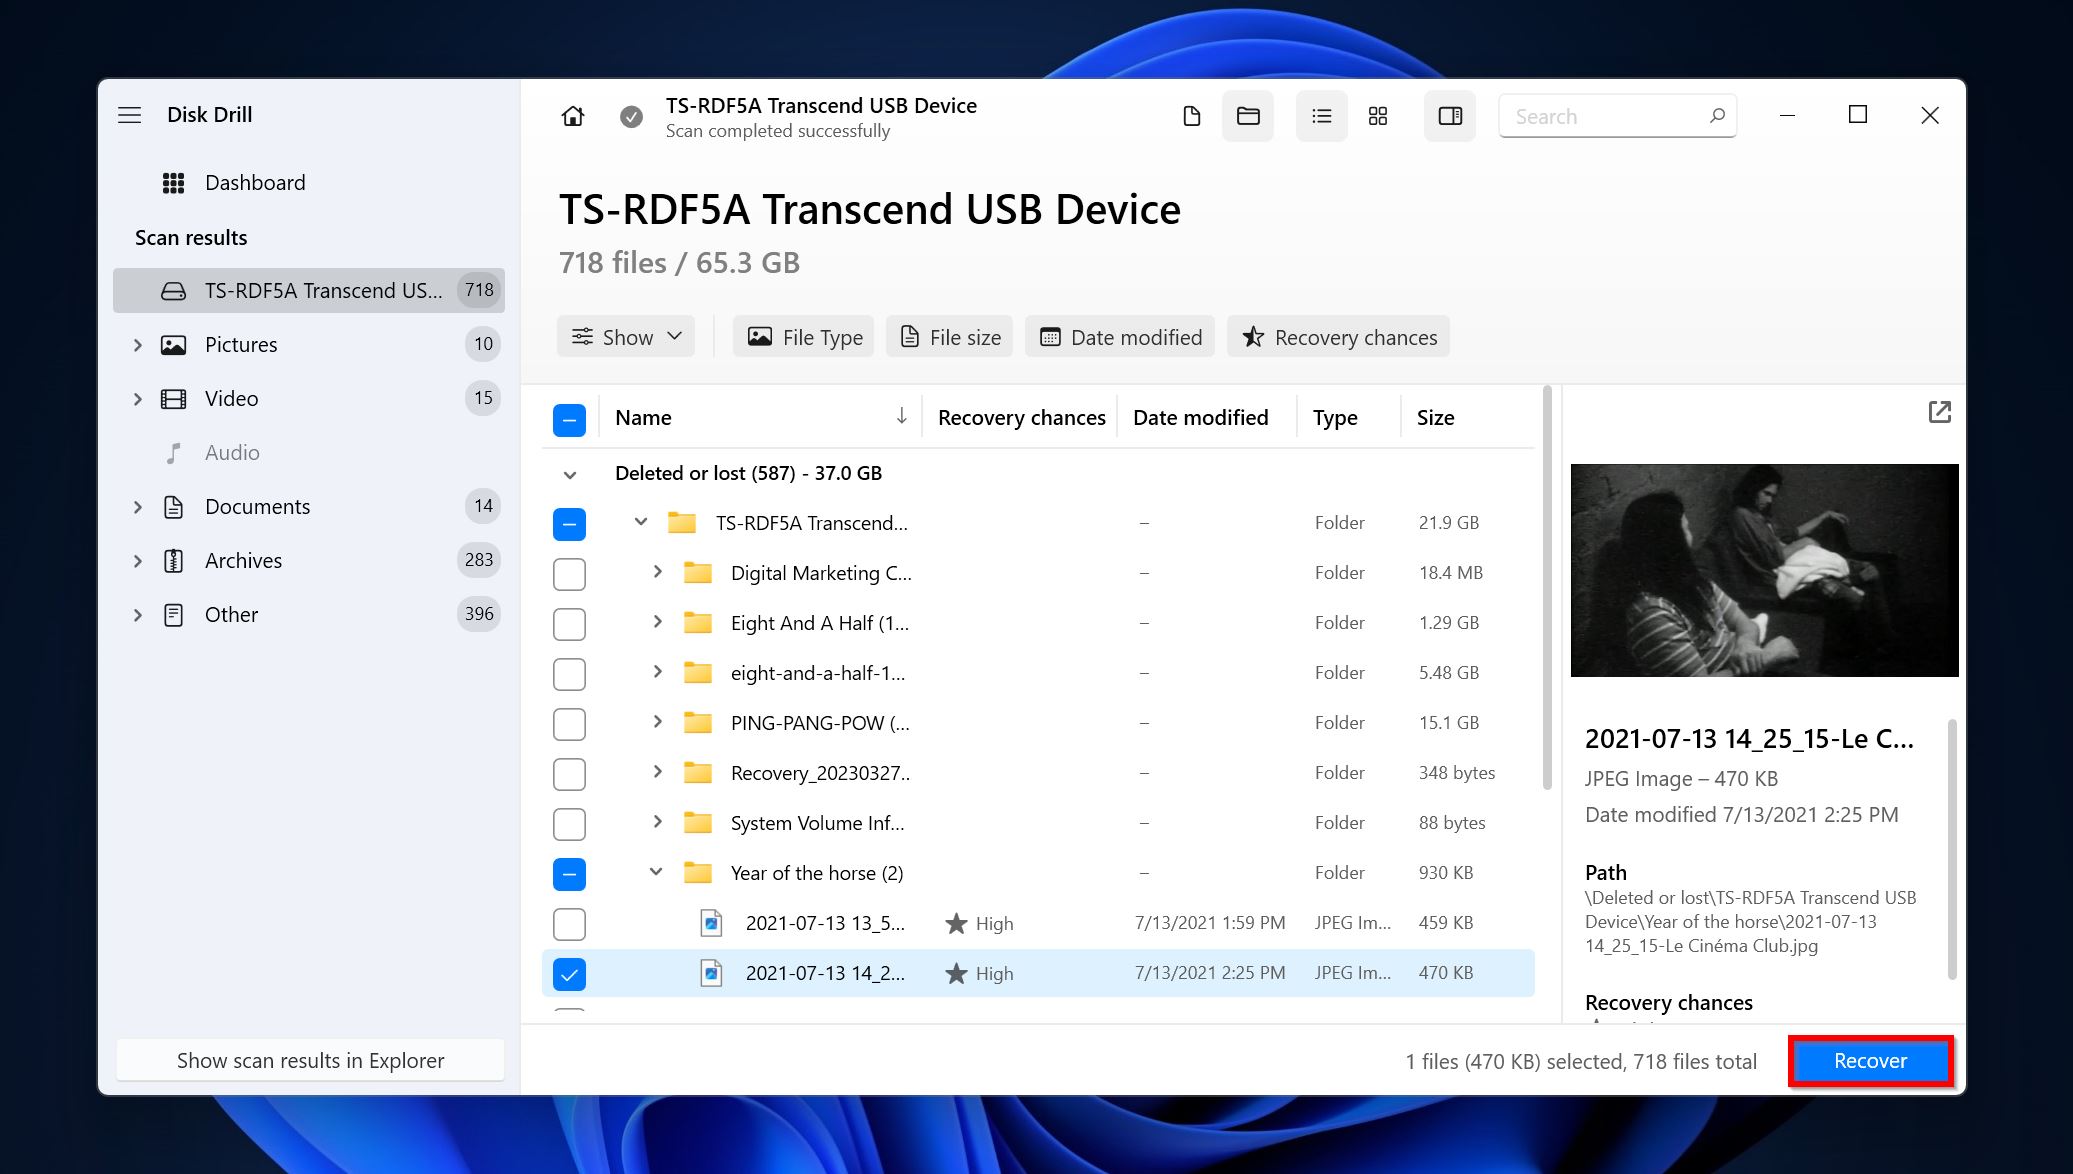The height and width of the screenshot is (1174, 2073).
Task: Toggle the side panel split view icon
Action: pyautogui.click(x=1451, y=117)
